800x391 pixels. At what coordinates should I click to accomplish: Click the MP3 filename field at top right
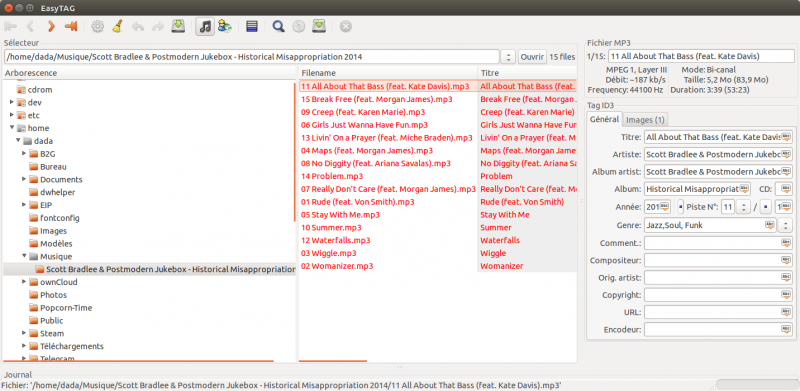pos(702,56)
